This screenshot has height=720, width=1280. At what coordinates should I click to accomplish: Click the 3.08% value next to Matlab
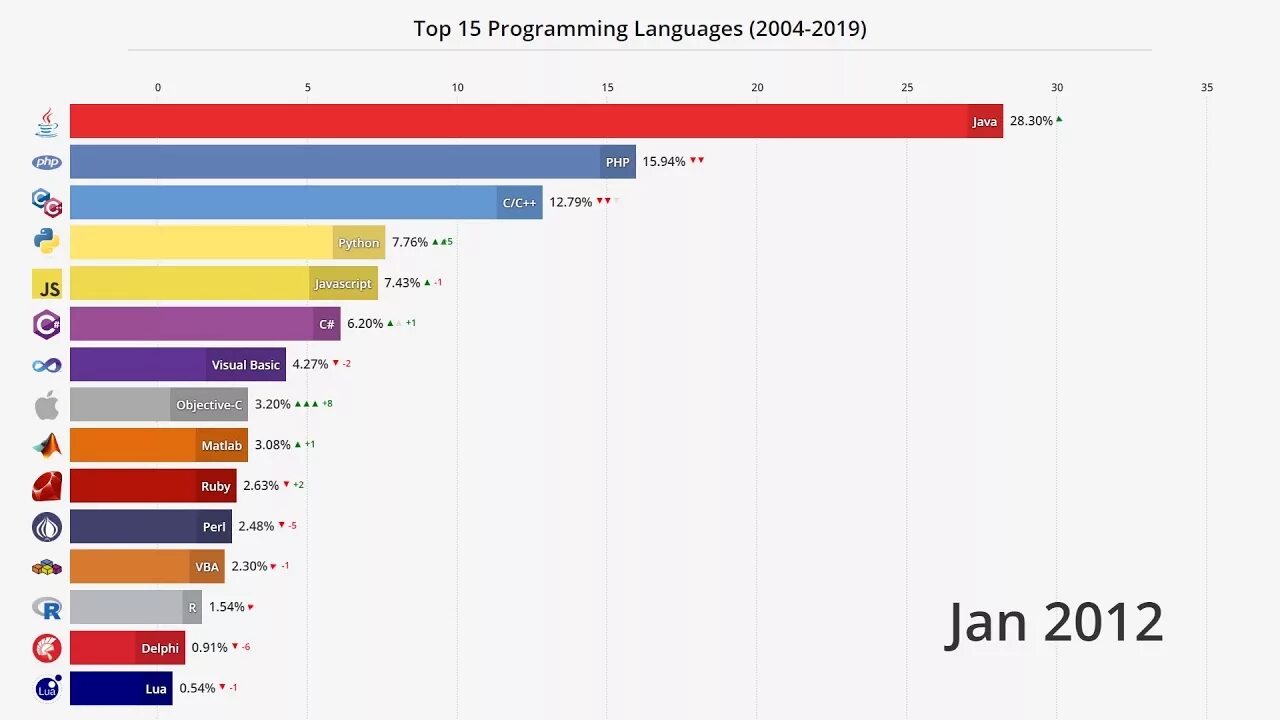272,445
